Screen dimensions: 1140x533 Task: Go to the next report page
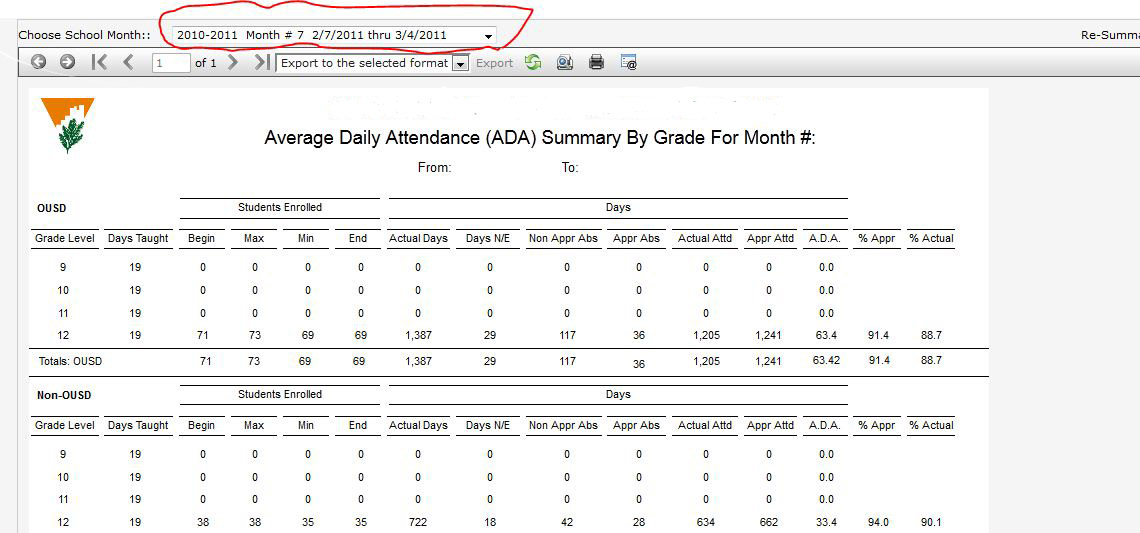point(233,63)
